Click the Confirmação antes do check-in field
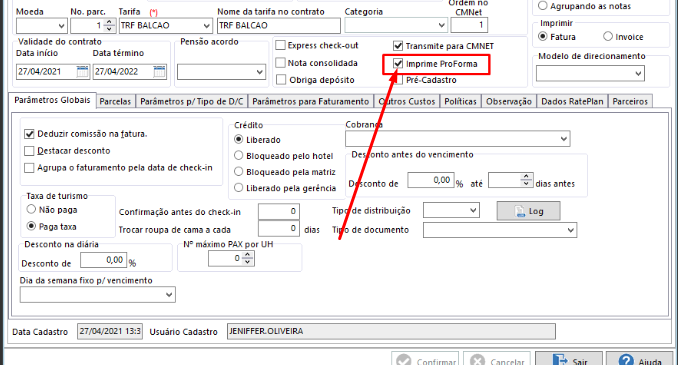This screenshot has width=678, height=365. (279, 211)
